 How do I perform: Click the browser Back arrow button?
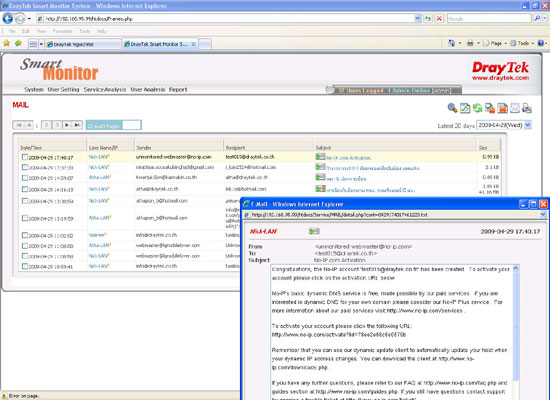(7, 18)
